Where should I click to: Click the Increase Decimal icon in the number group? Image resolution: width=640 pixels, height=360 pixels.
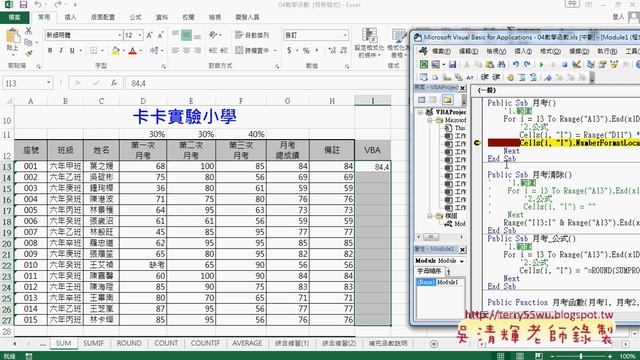(x=332, y=51)
